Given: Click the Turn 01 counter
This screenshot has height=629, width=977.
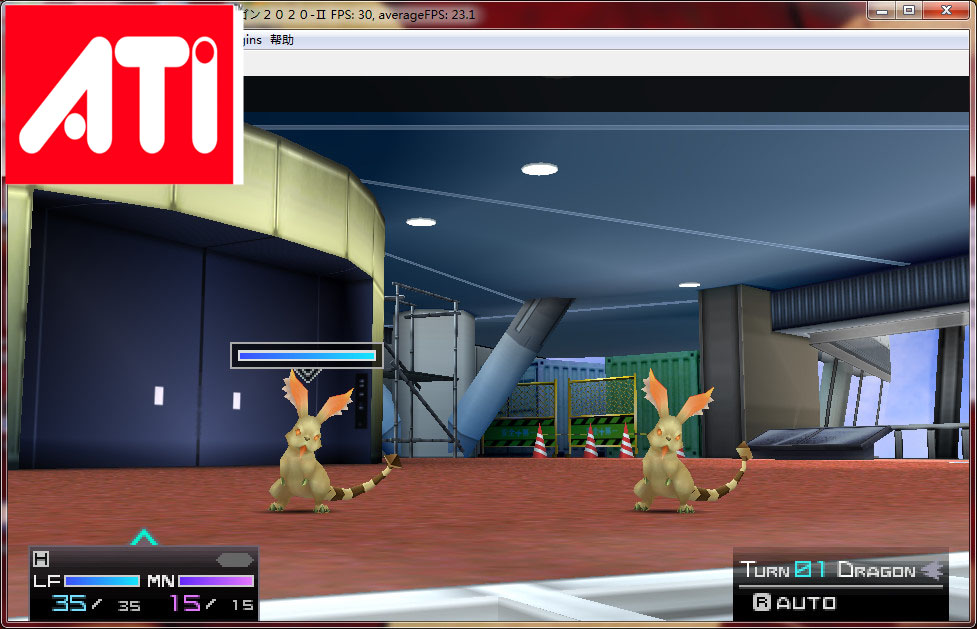Looking at the screenshot, I should tap(783, 569).
